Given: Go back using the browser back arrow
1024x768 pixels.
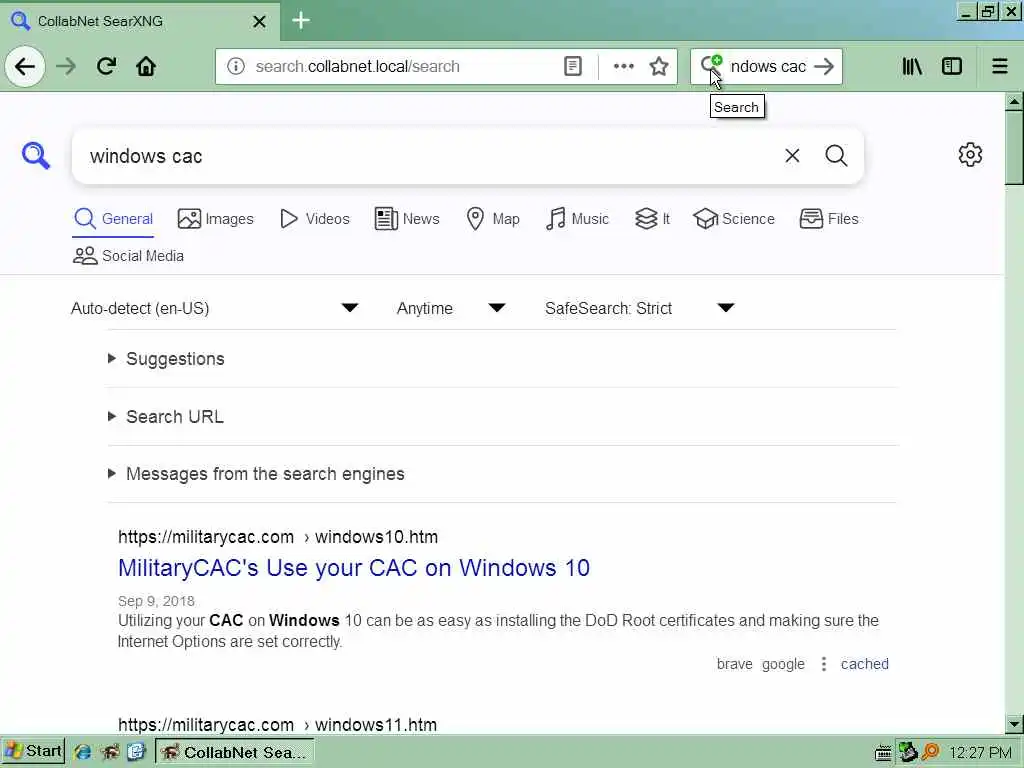Looking at the screenshot, I should (x=25, y=67).
